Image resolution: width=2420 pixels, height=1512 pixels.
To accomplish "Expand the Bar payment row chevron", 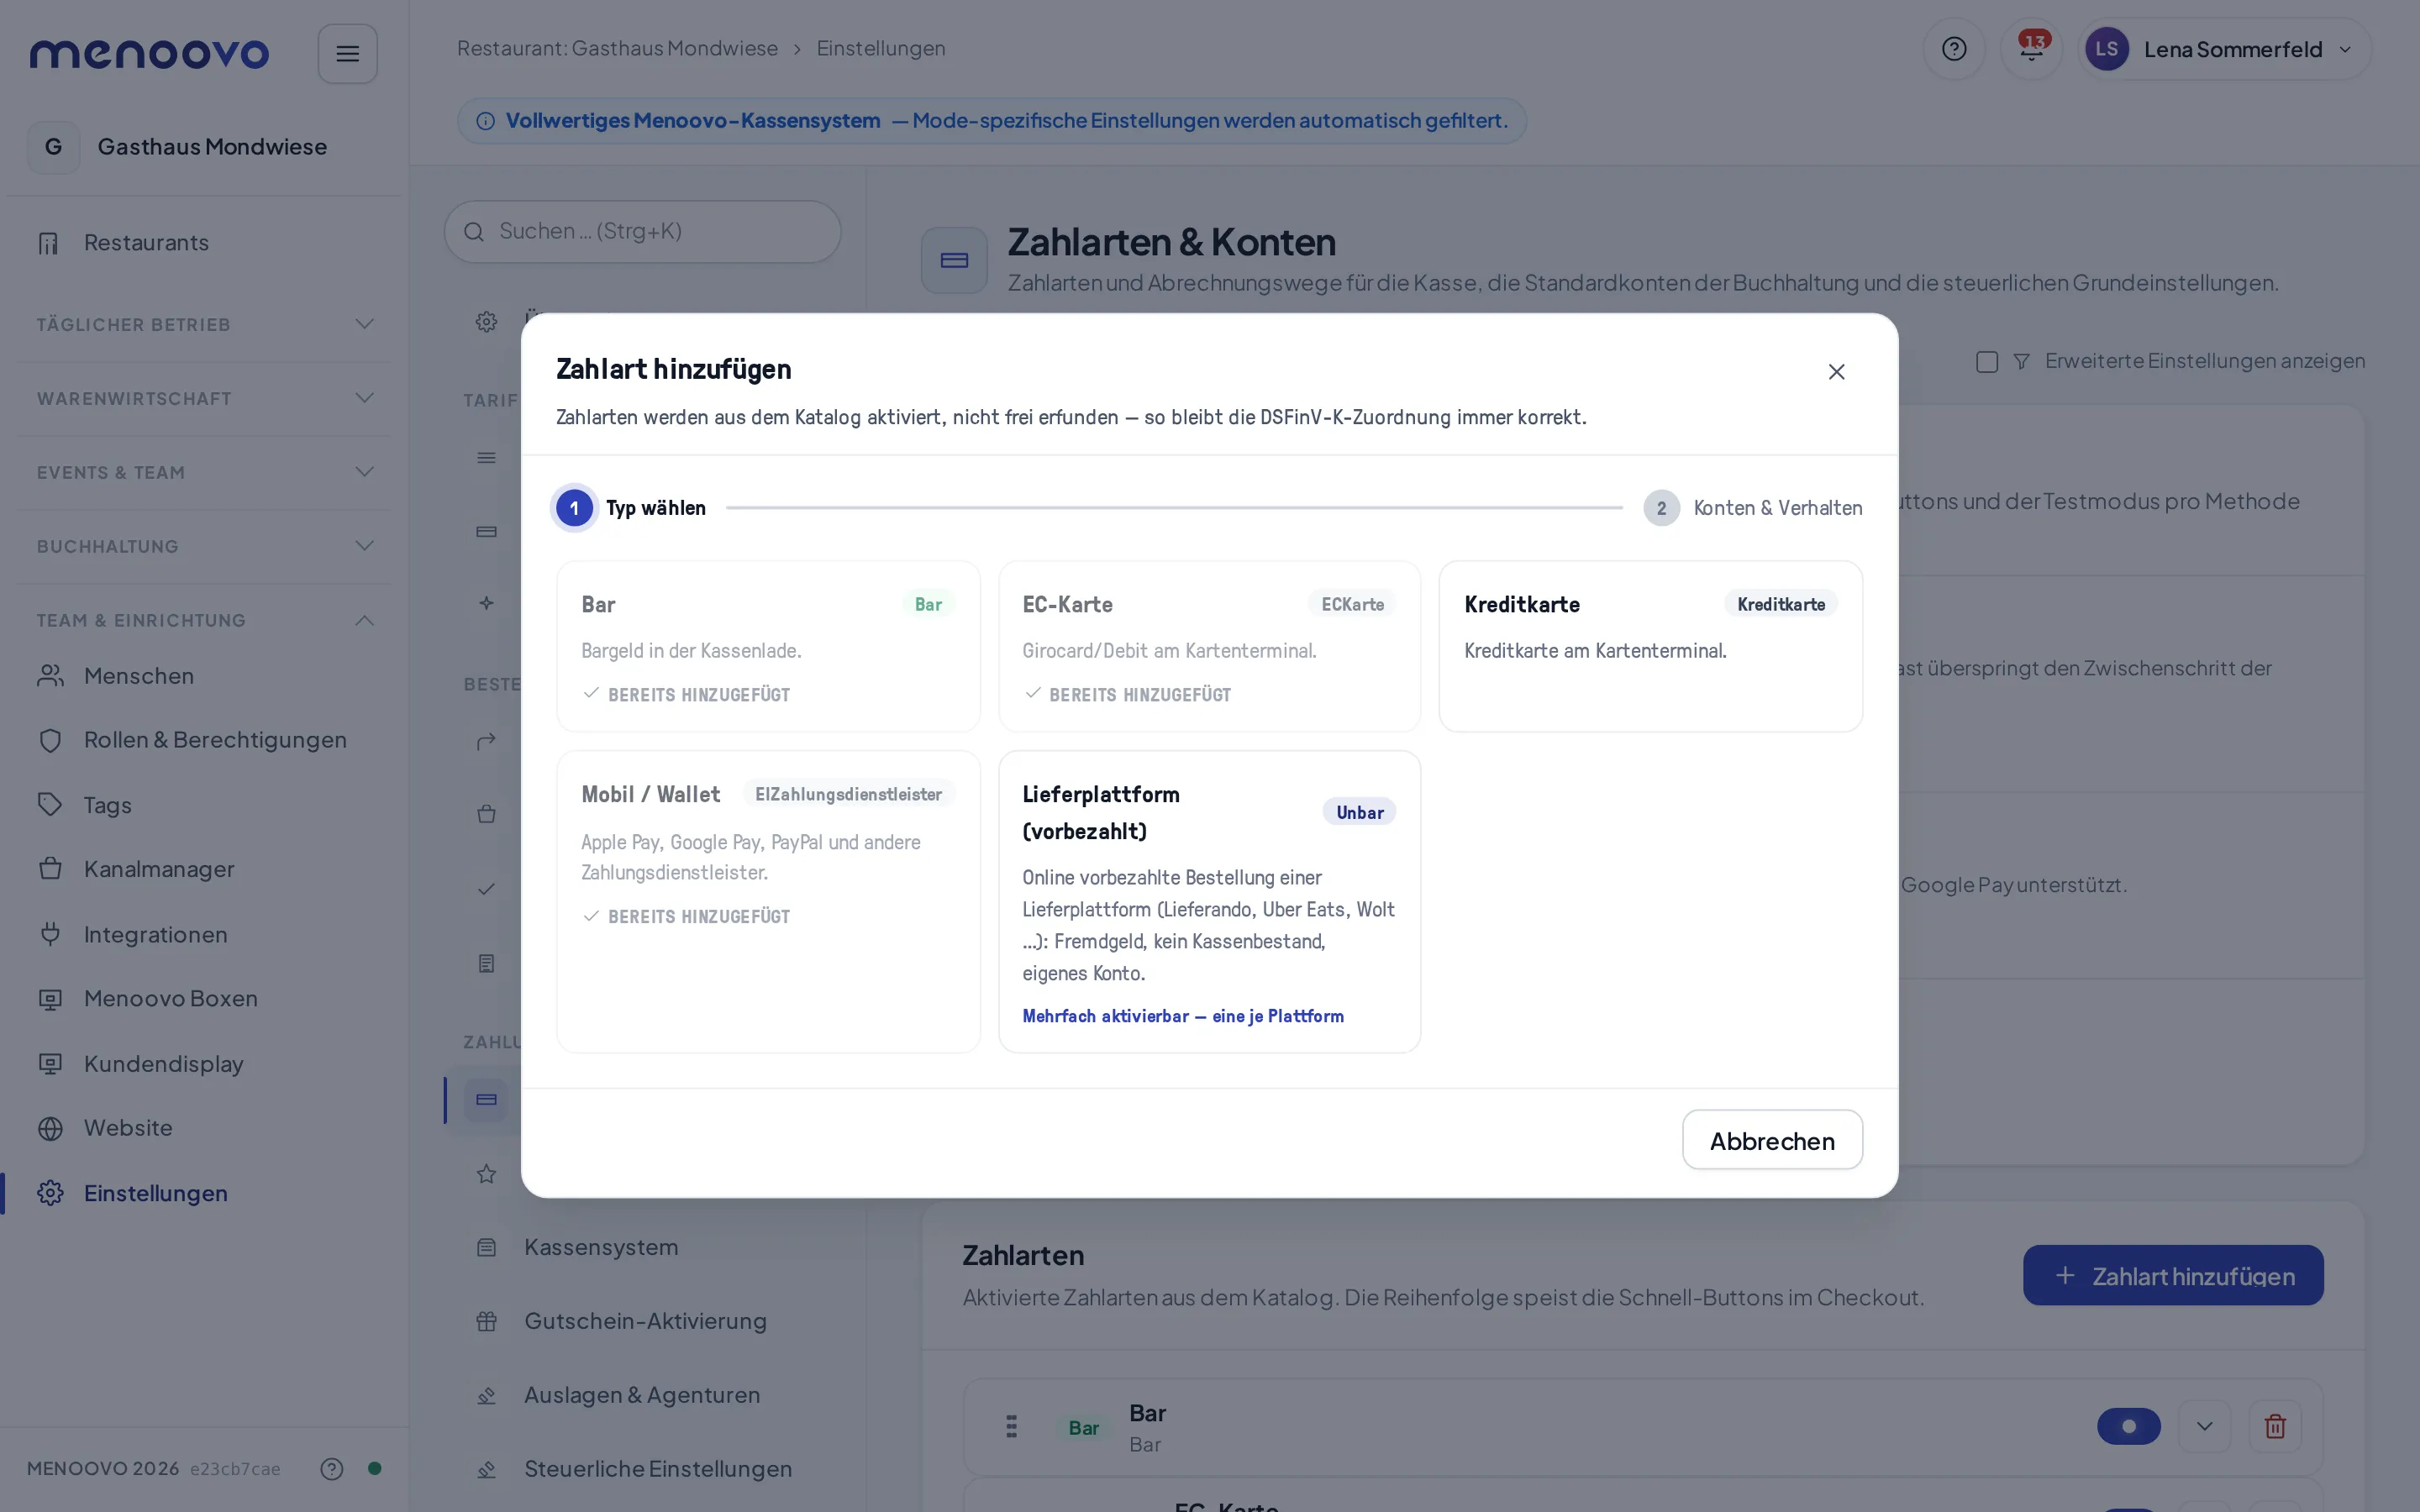I will coord(2204,1426).
